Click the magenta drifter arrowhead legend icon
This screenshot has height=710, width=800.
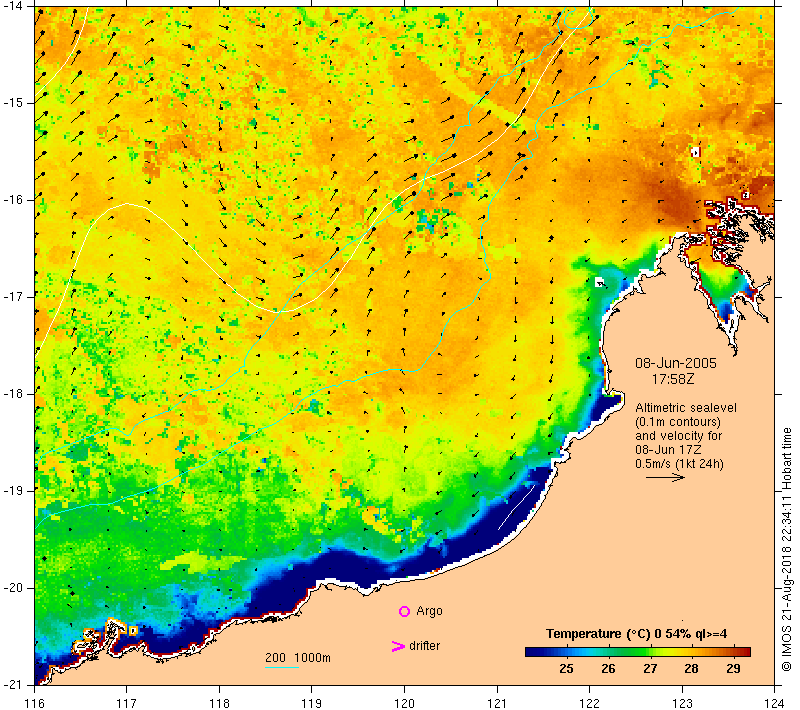pyautogui.click(x=398, y=646)
